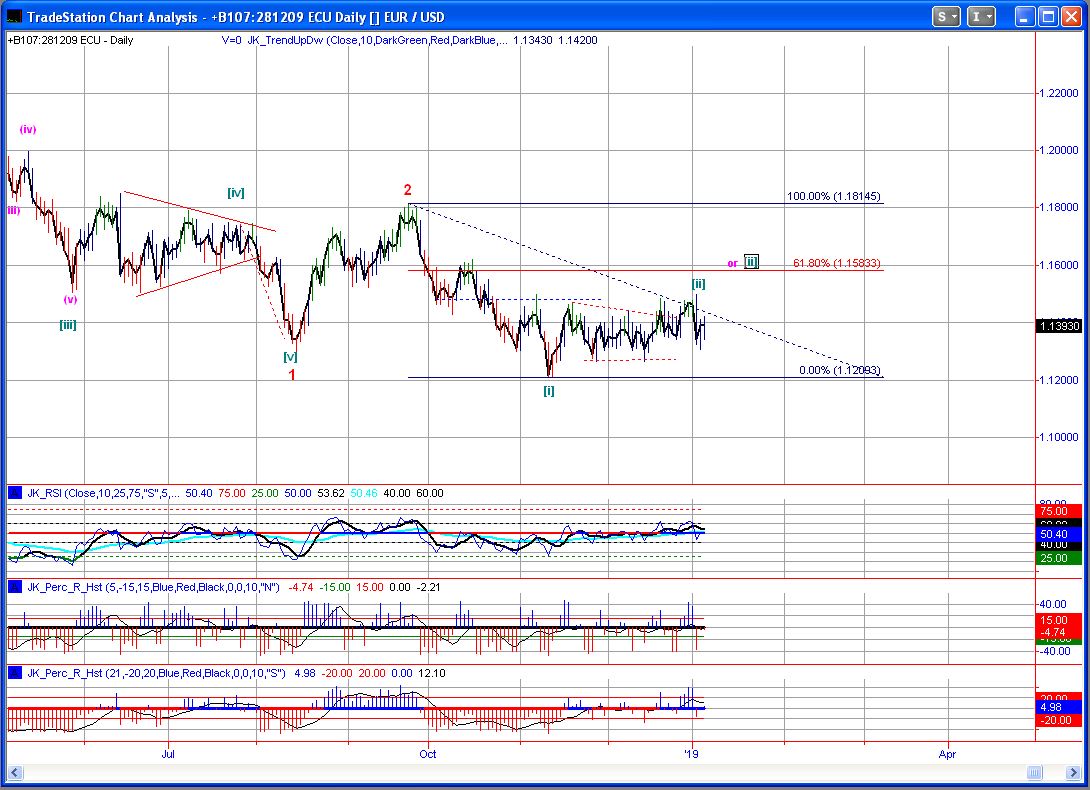
Task: Click the alert icon beside JK_RSI
Action: pyautogui.click(x=15, y=493)
